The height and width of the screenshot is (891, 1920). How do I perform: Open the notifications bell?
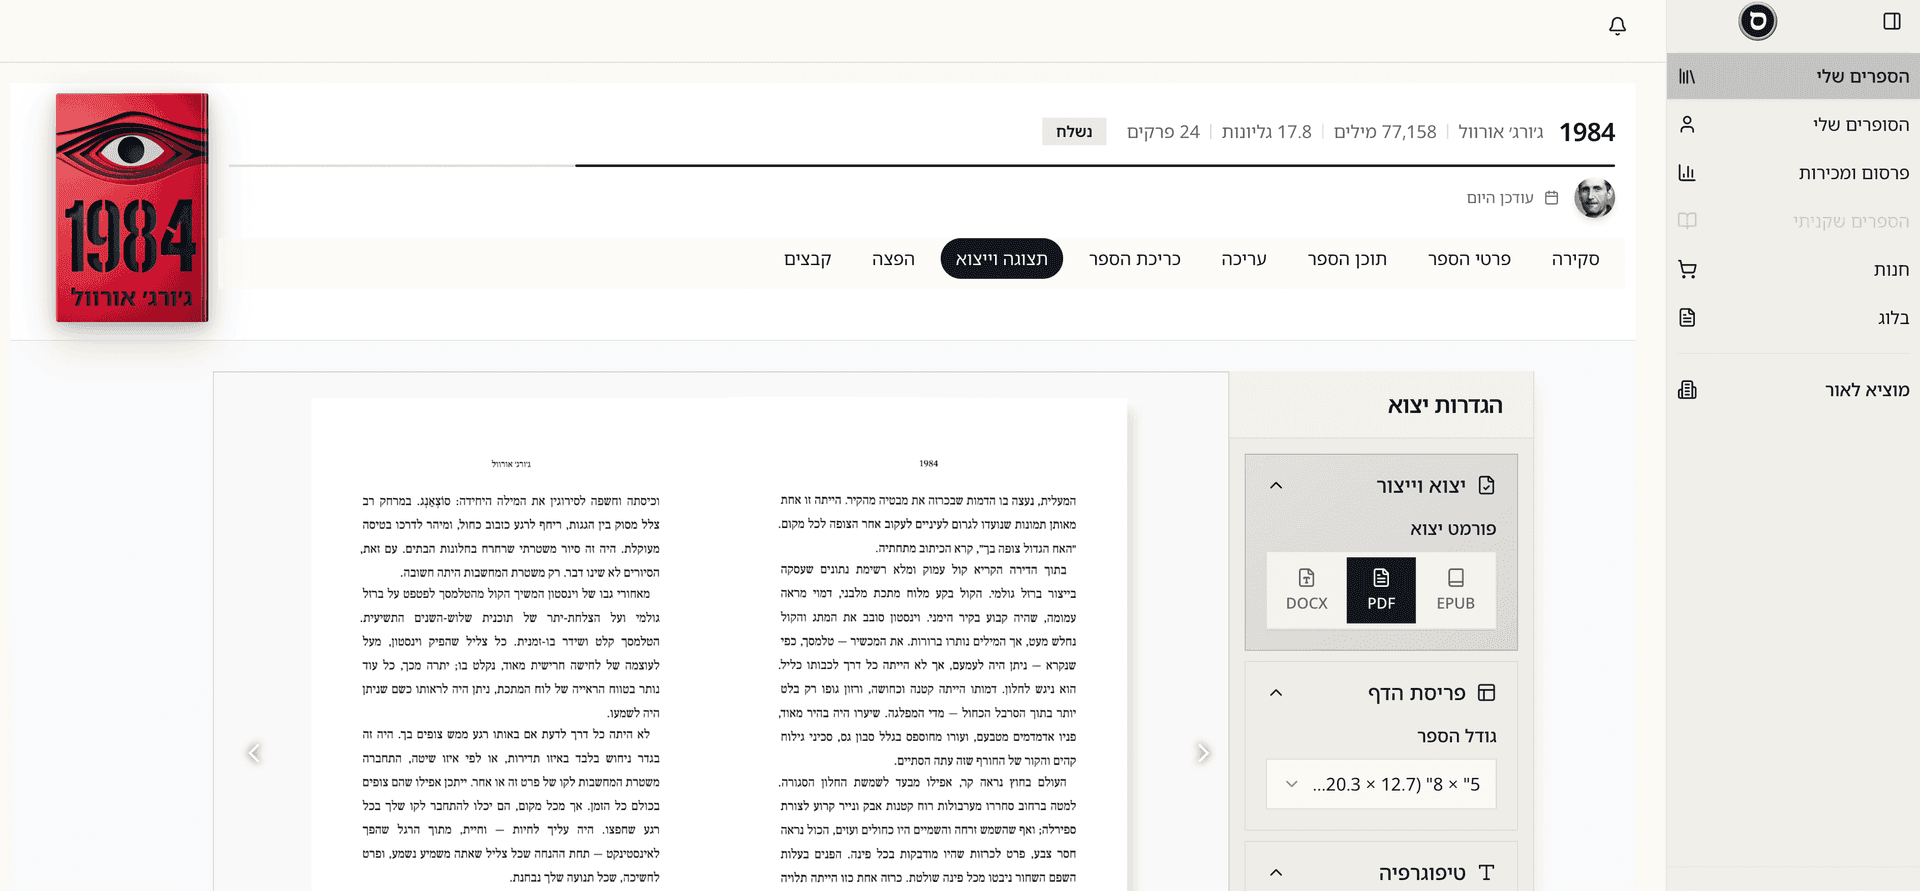(1617, 26)
